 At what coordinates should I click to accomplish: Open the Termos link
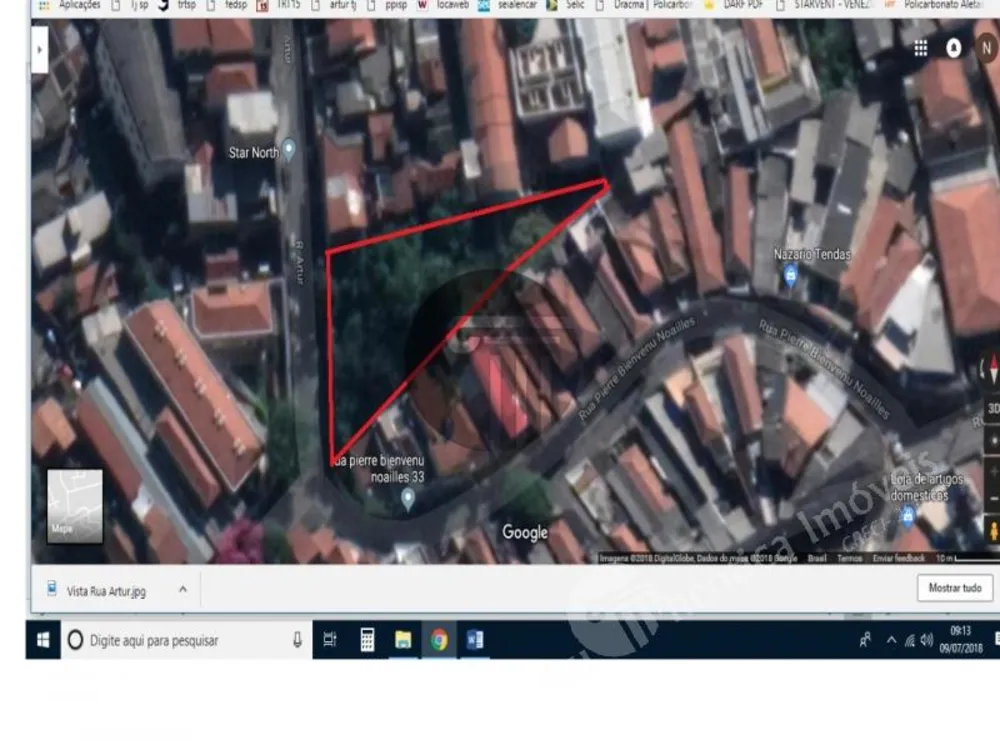pos(849,558)
